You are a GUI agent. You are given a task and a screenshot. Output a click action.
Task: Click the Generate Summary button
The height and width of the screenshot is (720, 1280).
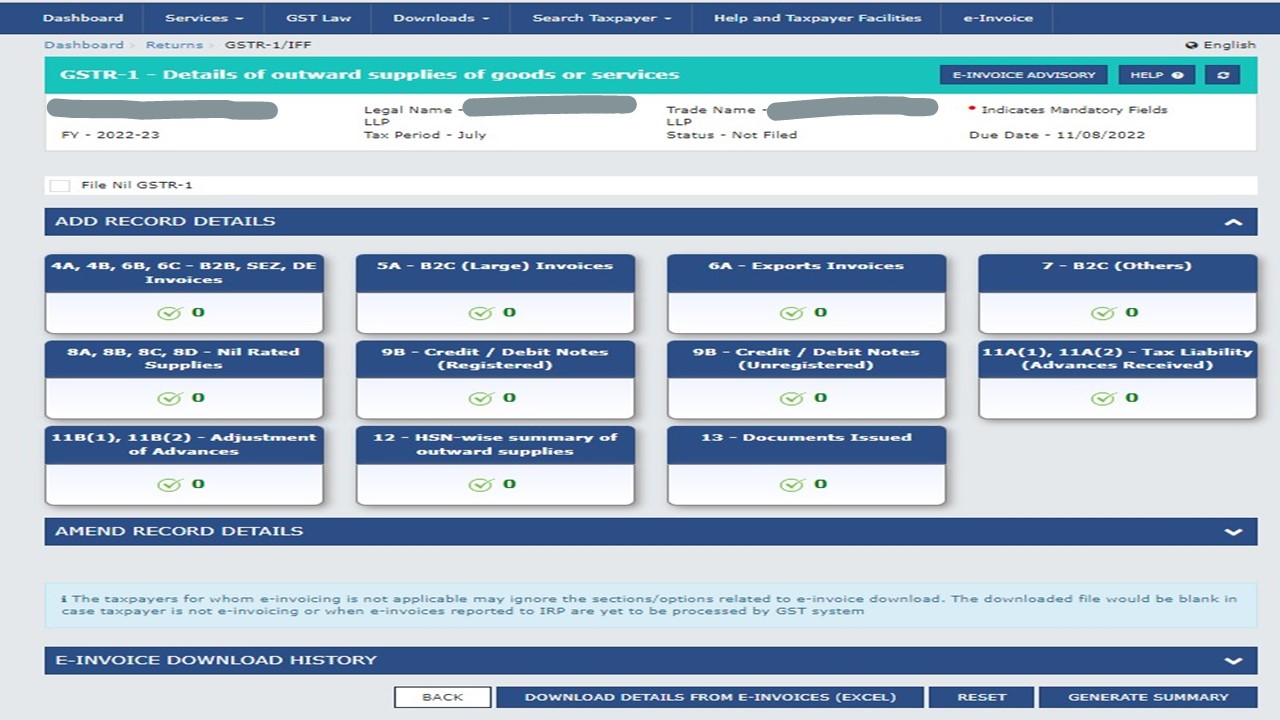click(x=1148, y=697)
